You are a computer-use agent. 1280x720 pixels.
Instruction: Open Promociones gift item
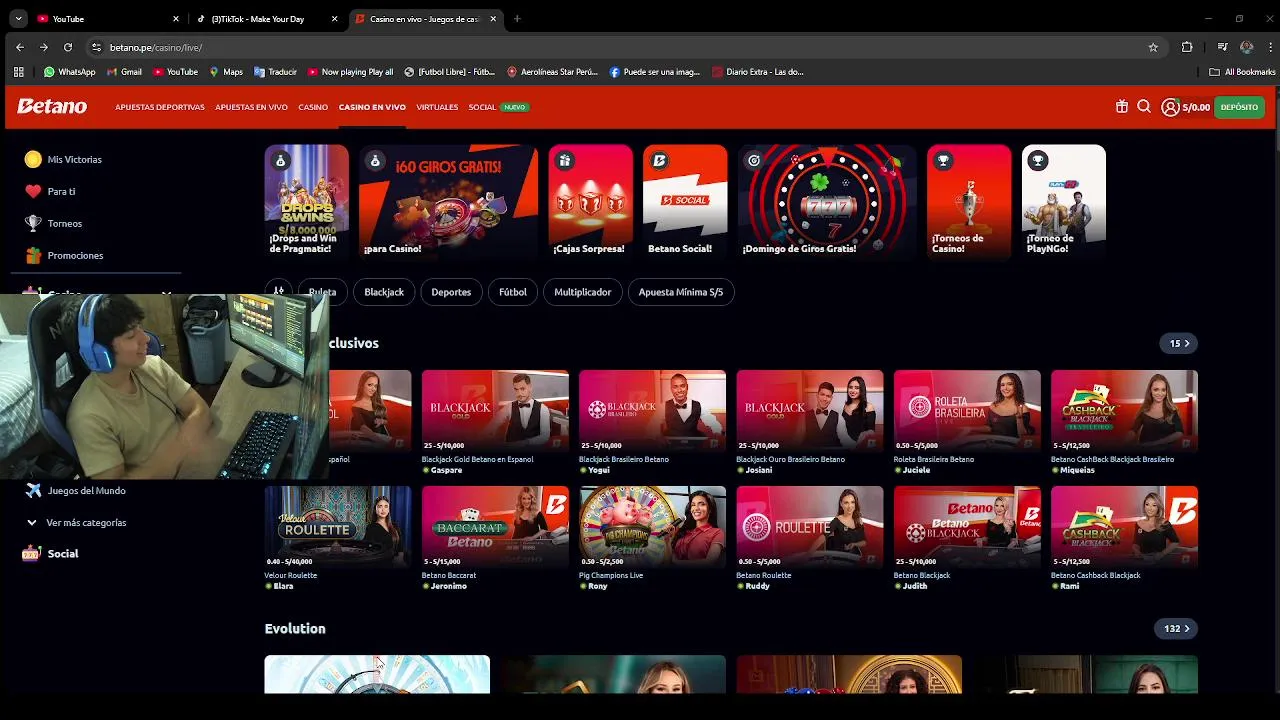[64, 255]
